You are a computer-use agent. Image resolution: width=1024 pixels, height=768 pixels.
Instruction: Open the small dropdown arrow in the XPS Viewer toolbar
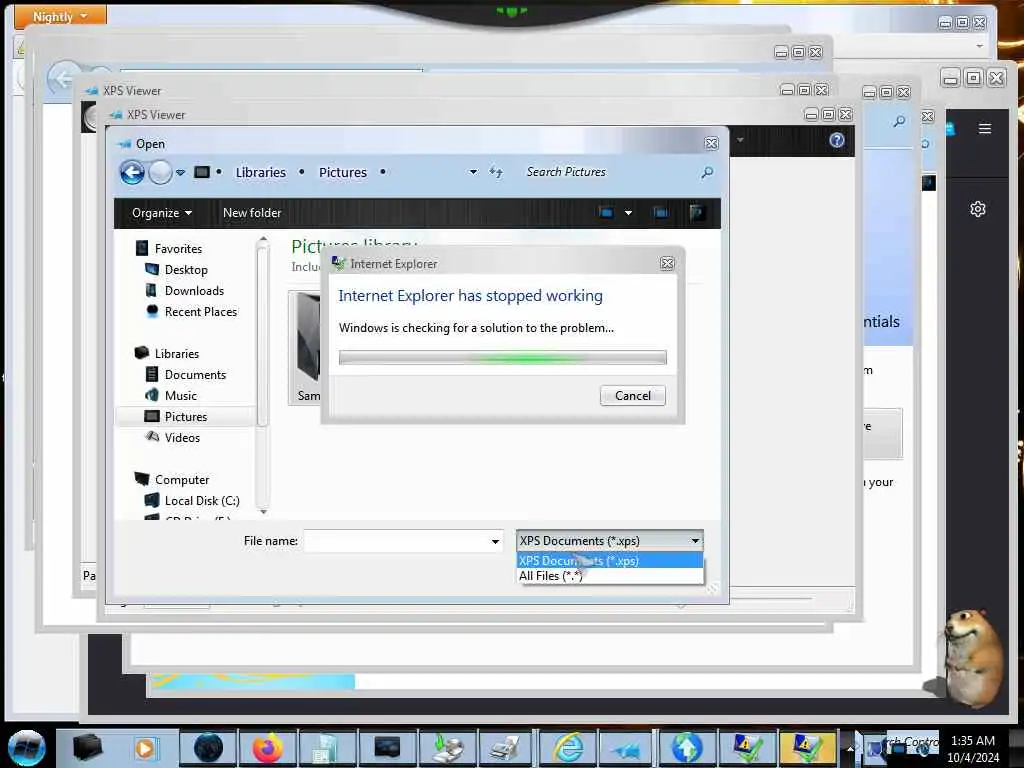pos(740,140)
